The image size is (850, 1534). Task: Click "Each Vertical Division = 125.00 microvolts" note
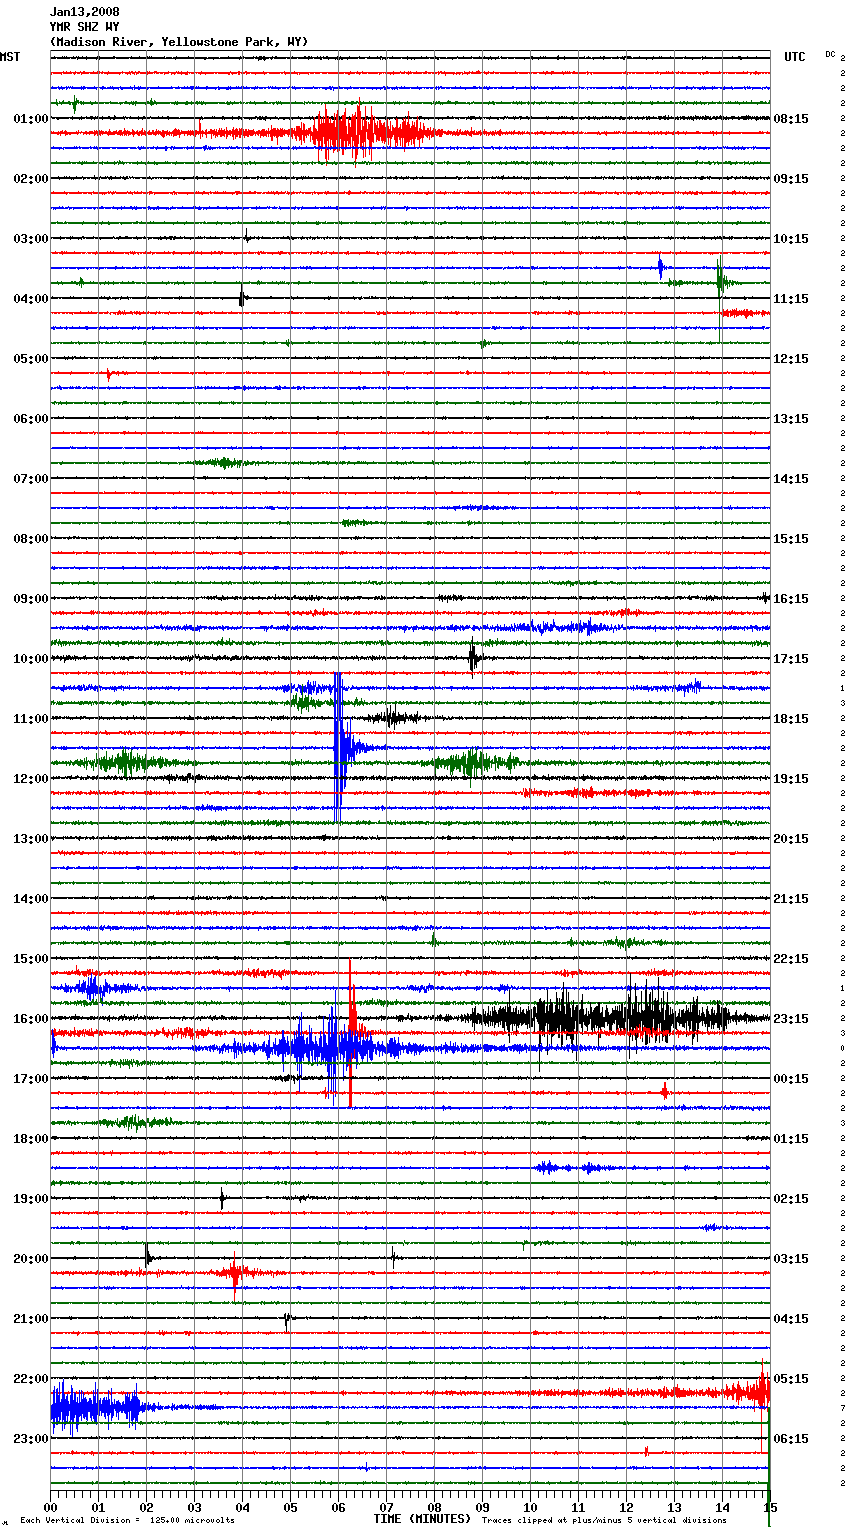[127, 1521]
